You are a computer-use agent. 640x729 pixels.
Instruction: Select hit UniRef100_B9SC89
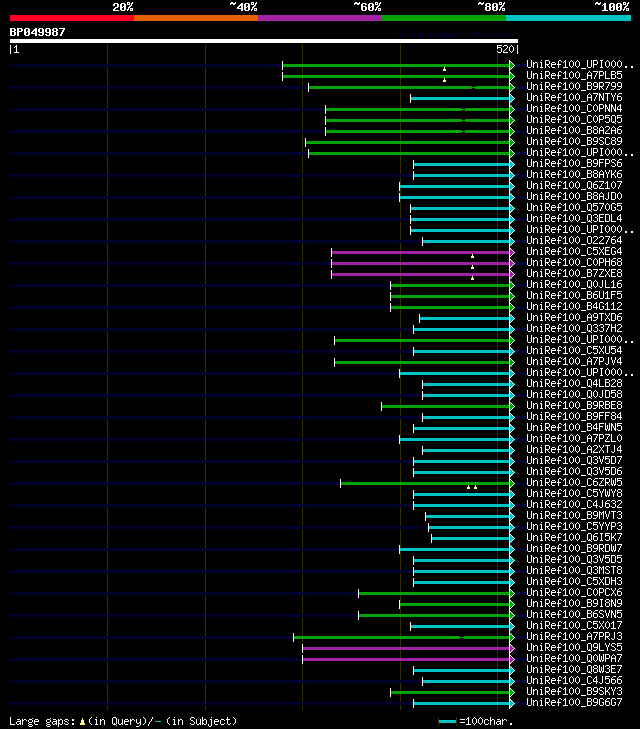click(574, 141)
